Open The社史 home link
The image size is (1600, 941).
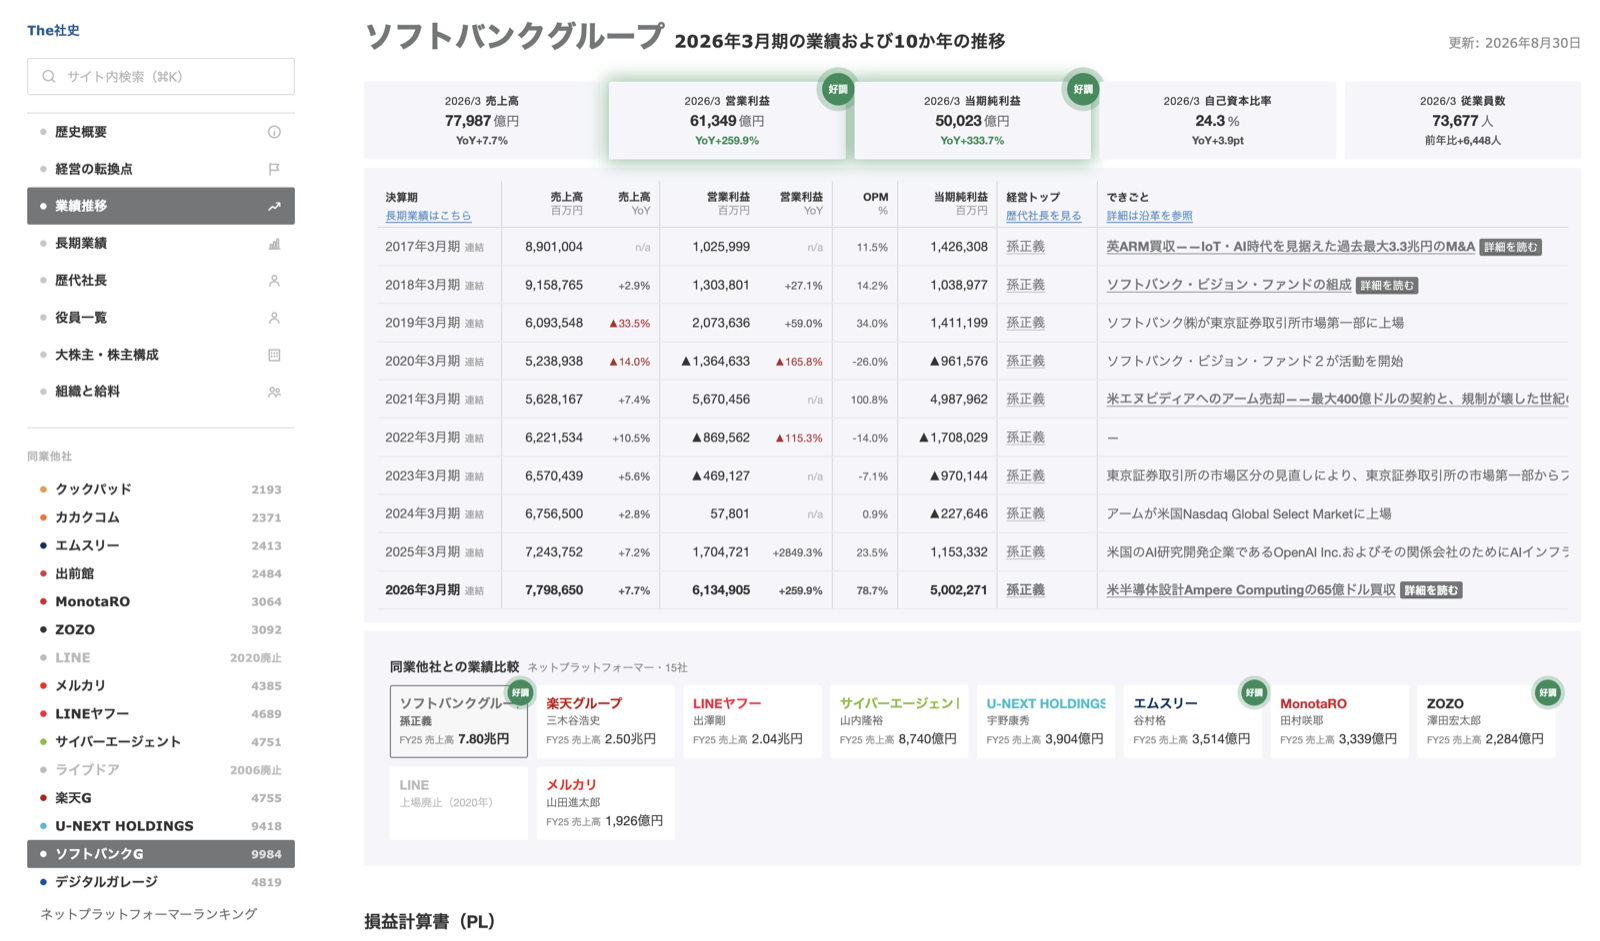point(53,30)
